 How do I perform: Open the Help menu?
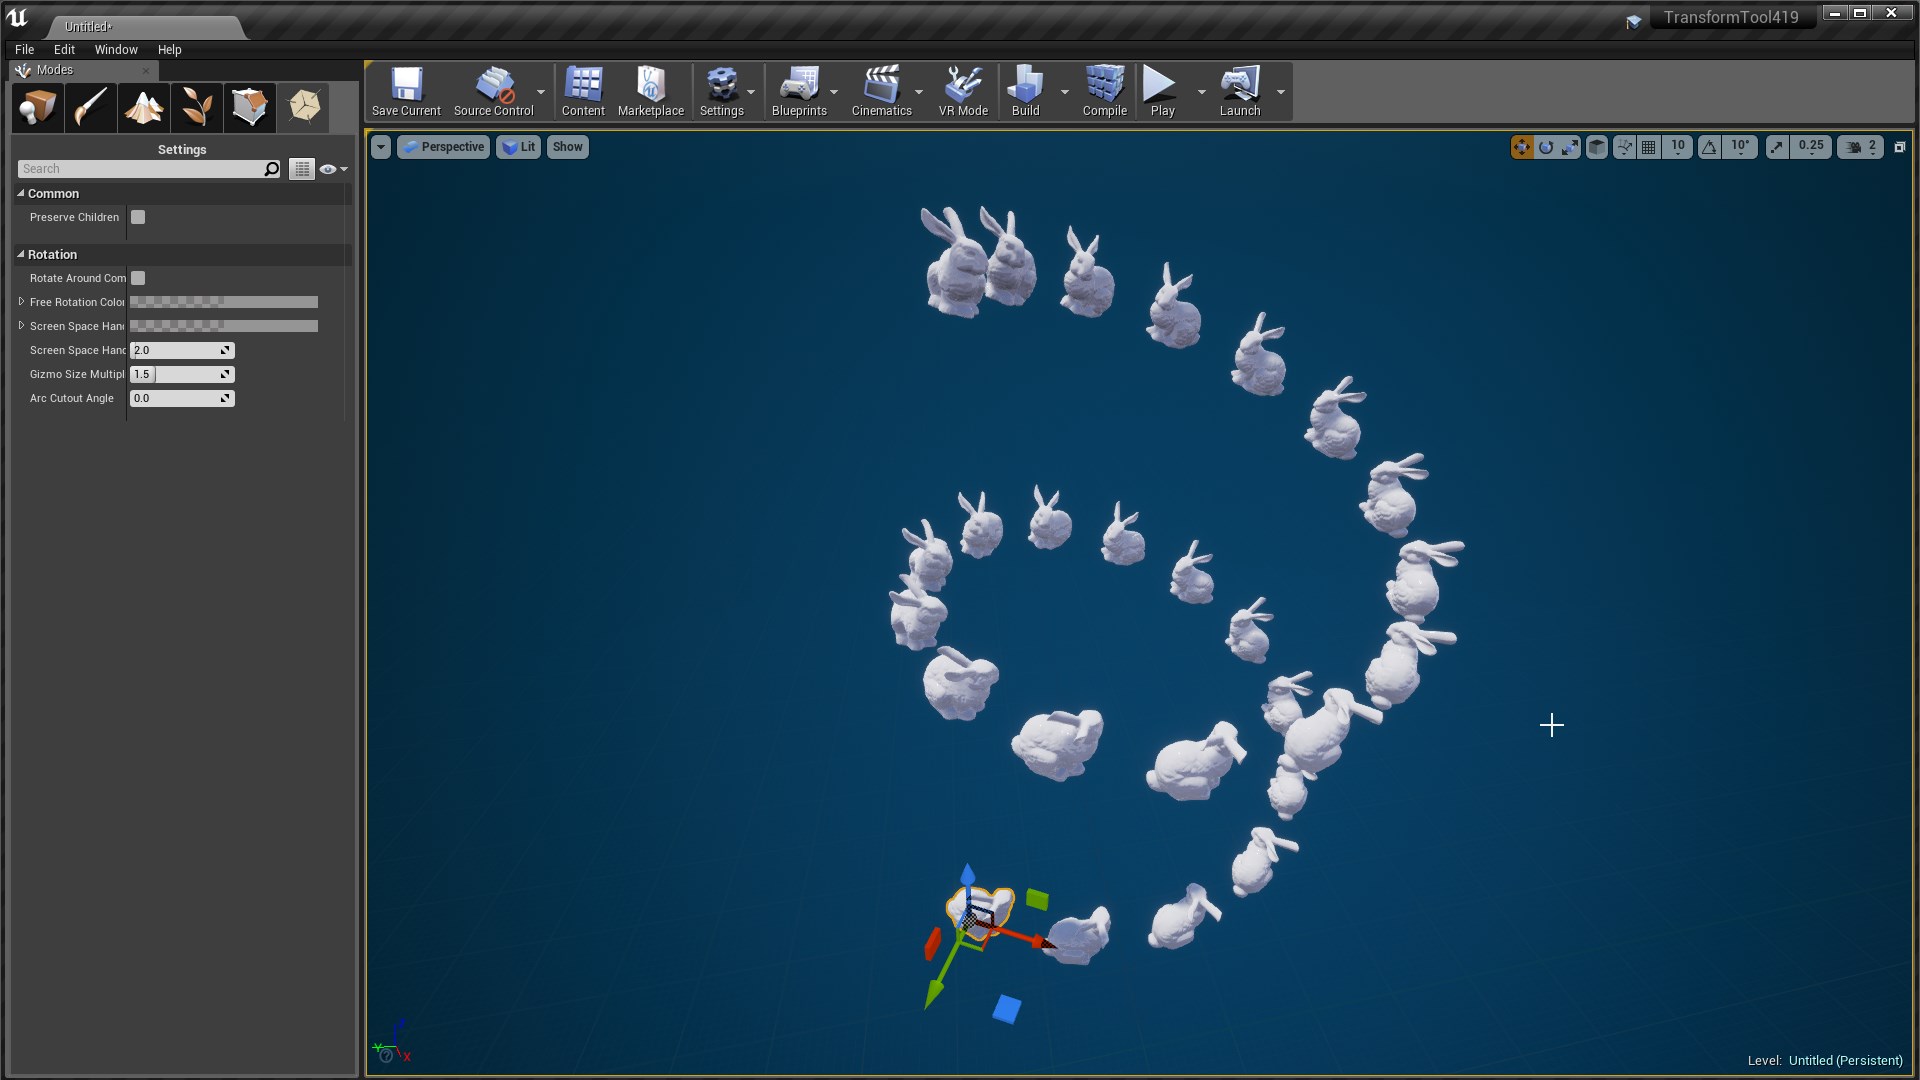click(x=169, y=49)
